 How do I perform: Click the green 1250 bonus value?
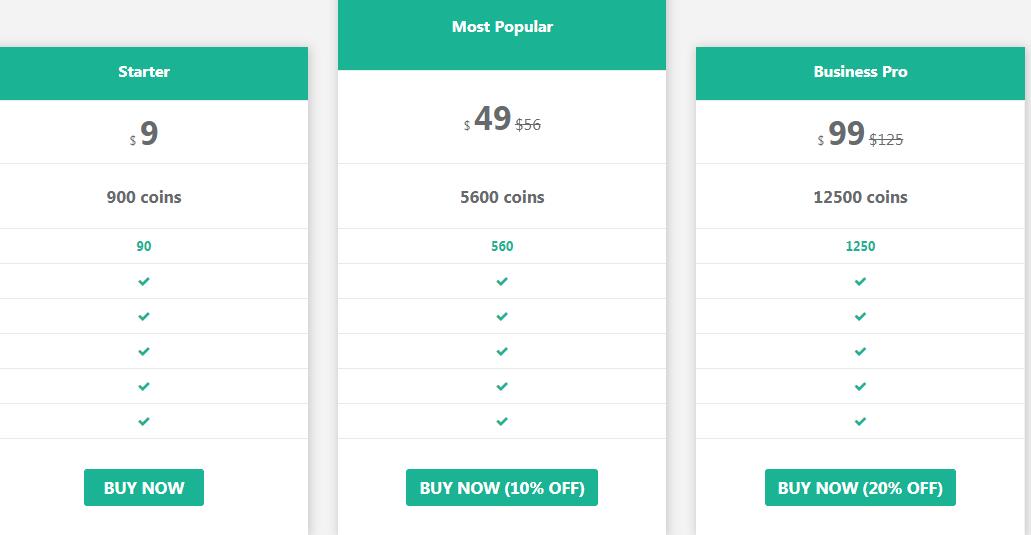coord(860,246)
